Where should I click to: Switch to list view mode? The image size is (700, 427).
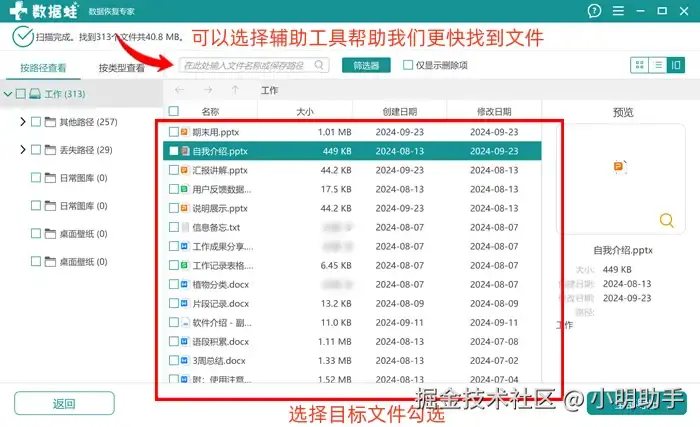click(658, 65)
